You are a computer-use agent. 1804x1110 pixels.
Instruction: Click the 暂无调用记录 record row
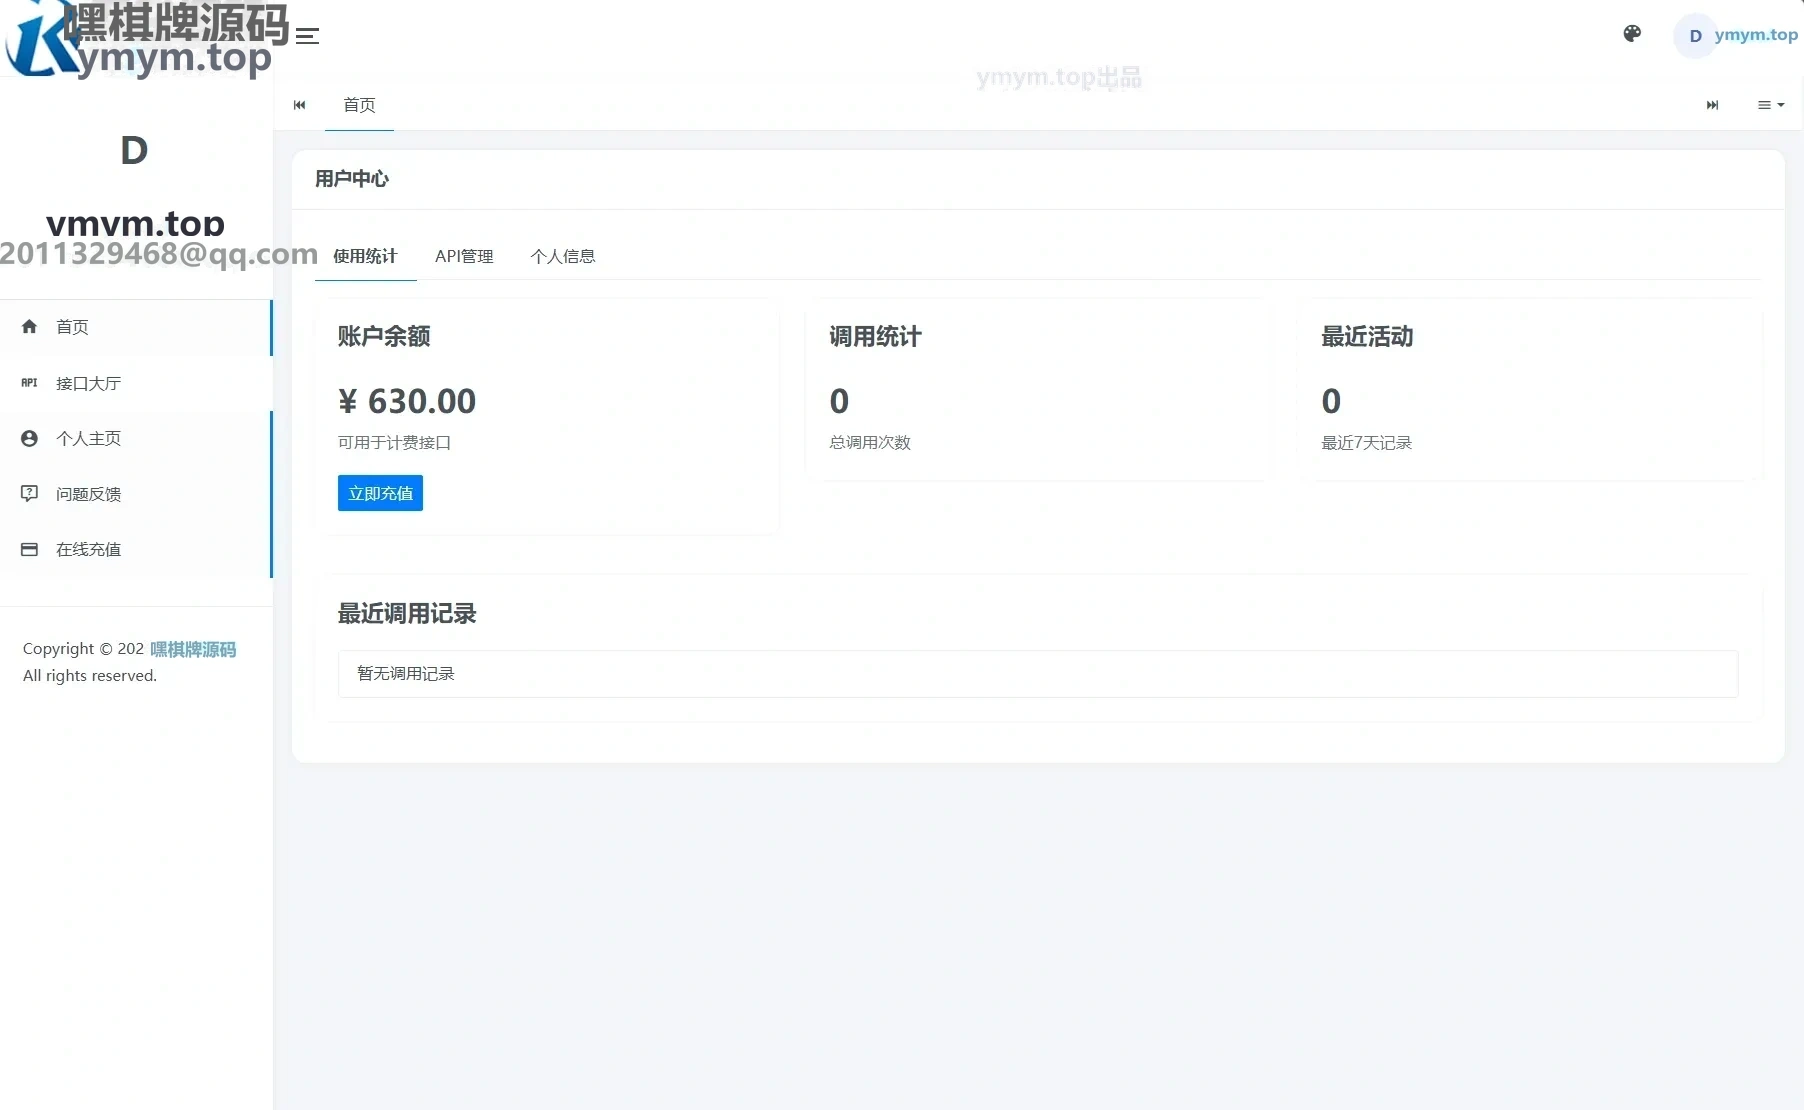(1038, 674)
